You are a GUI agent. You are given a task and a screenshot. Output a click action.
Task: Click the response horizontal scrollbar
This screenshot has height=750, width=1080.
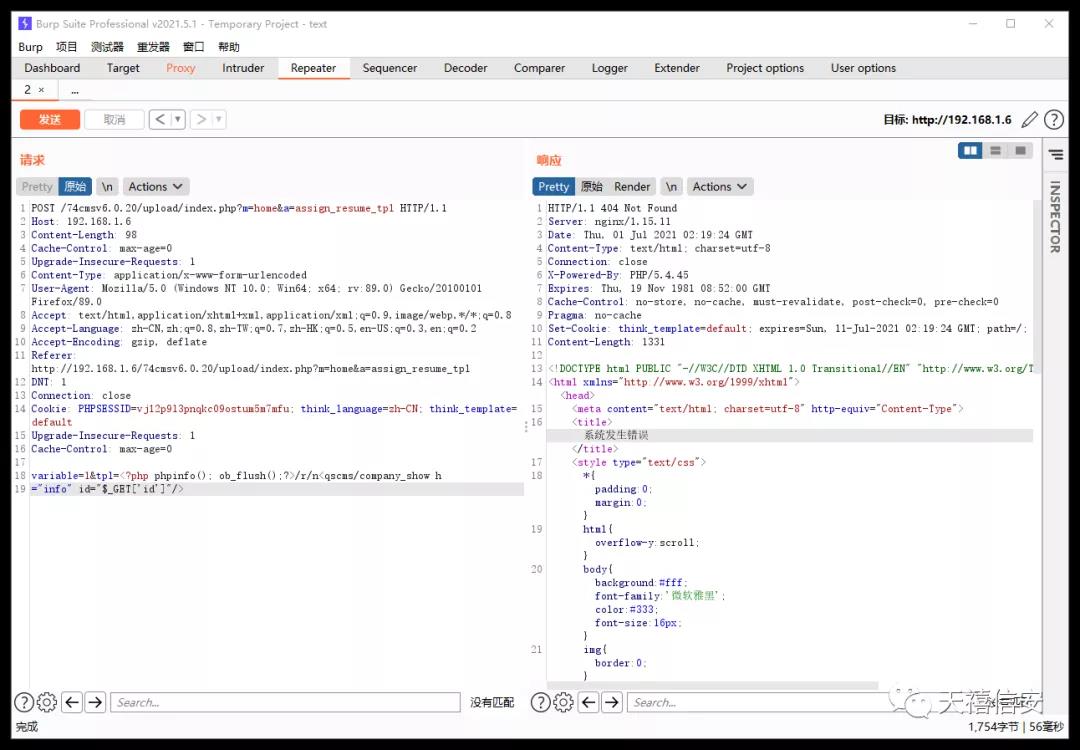(713, 685)
